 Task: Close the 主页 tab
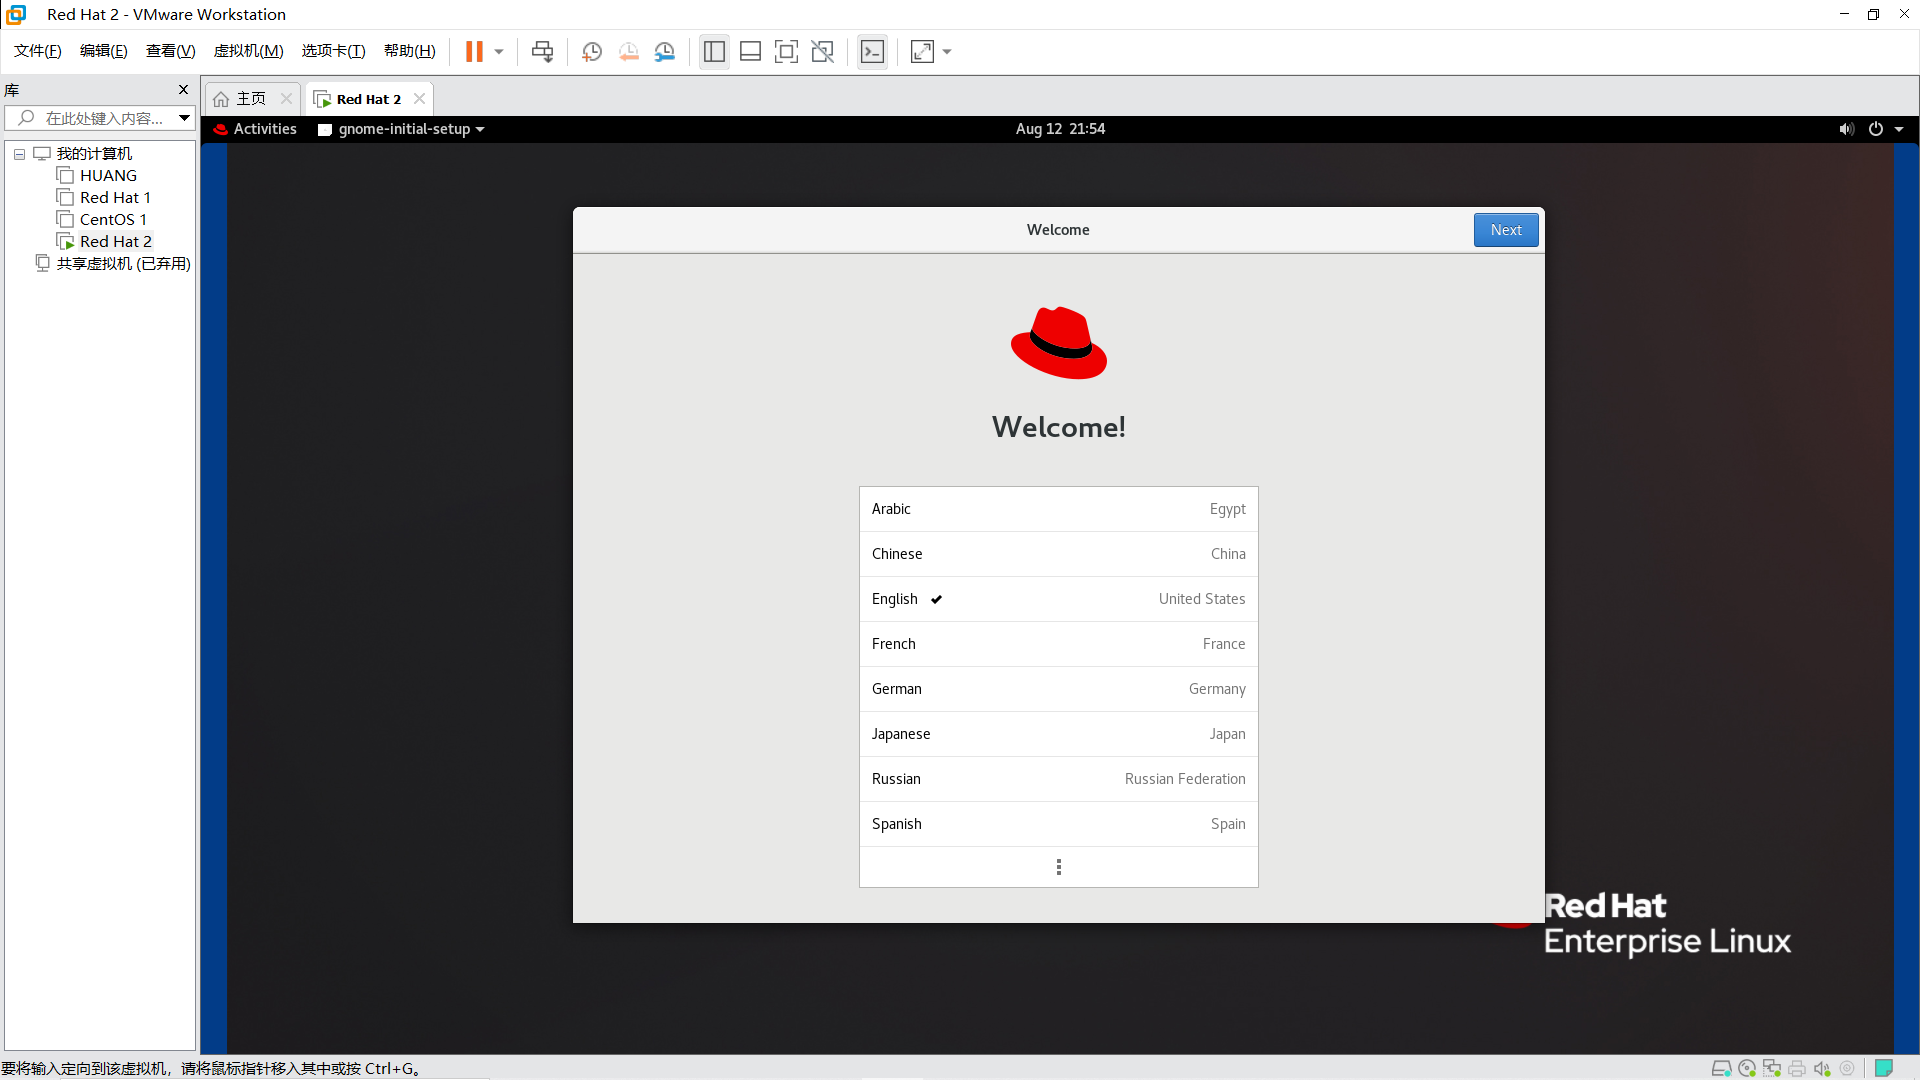pos(286,98)
